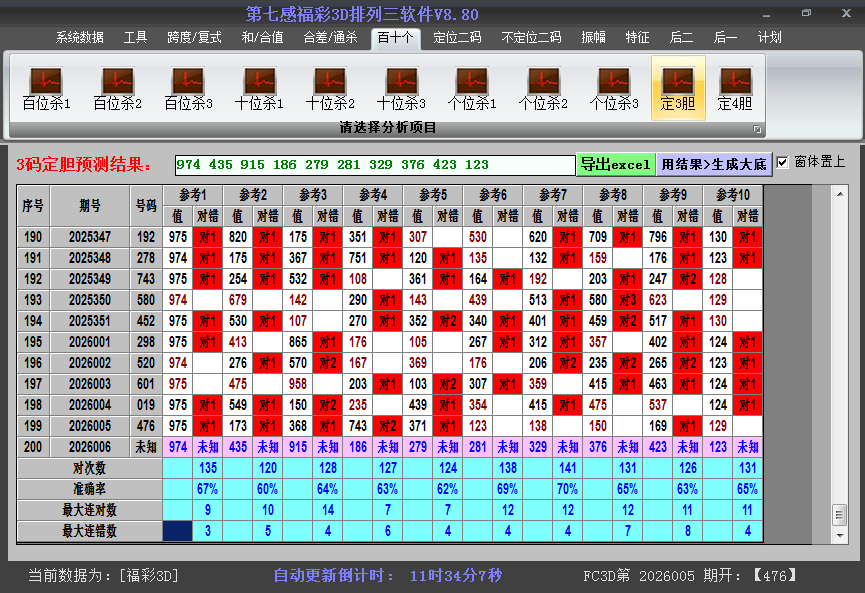Viewport: 865px width, 593px height.
Task: Open the 计划 menu tab
Action: coord(769,37)
